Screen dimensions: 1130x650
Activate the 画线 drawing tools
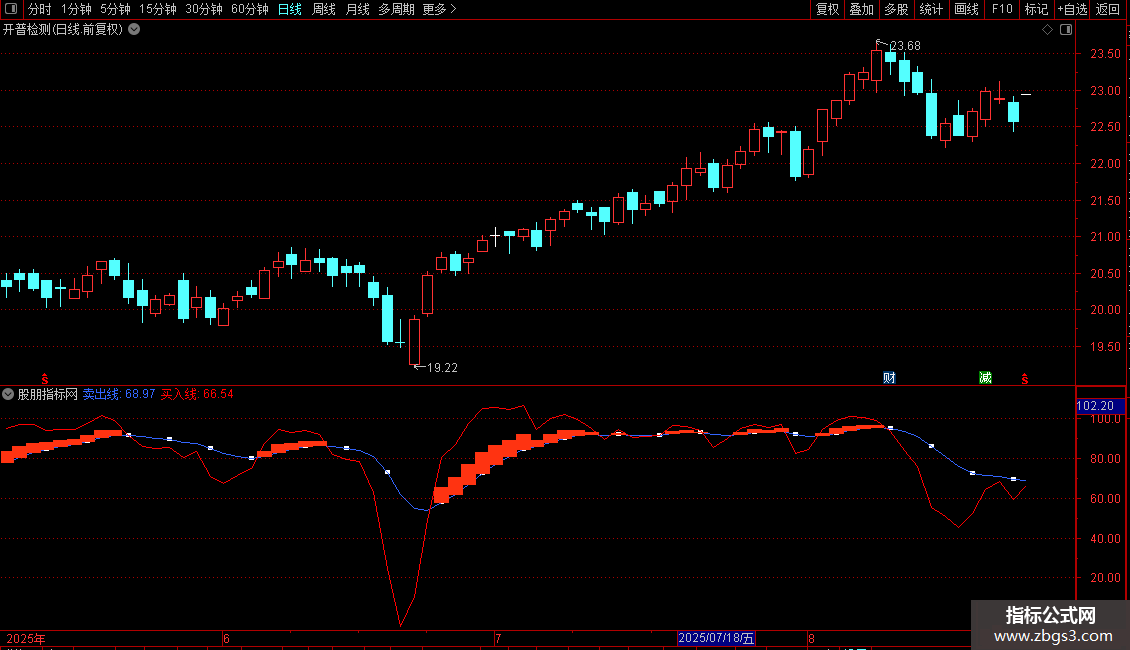[x=966, y=9]
